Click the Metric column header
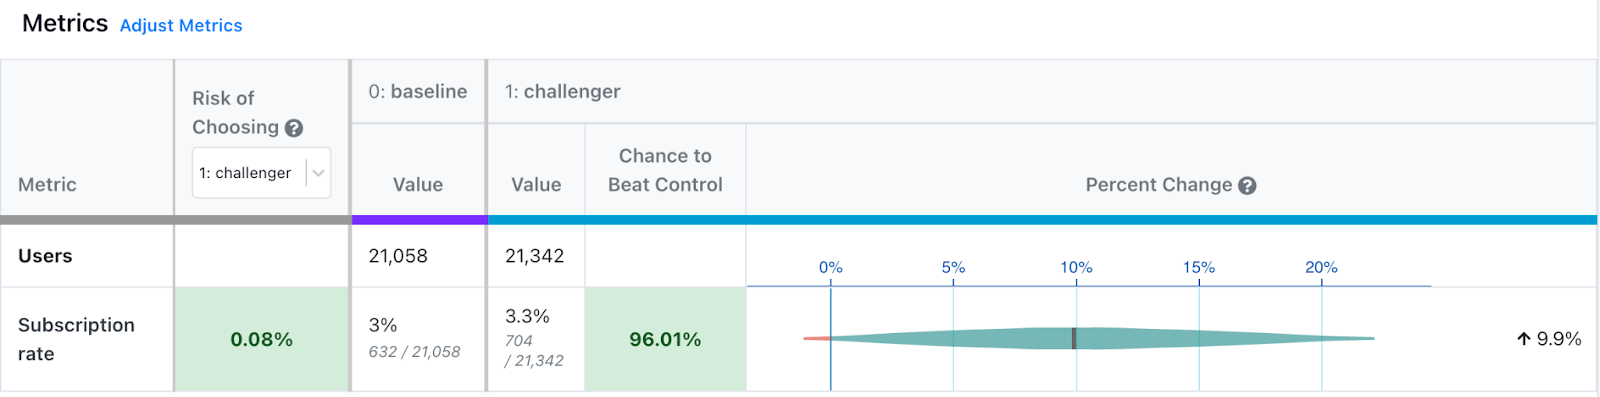This screenshot has height=397, width=1600. [47, 184]
